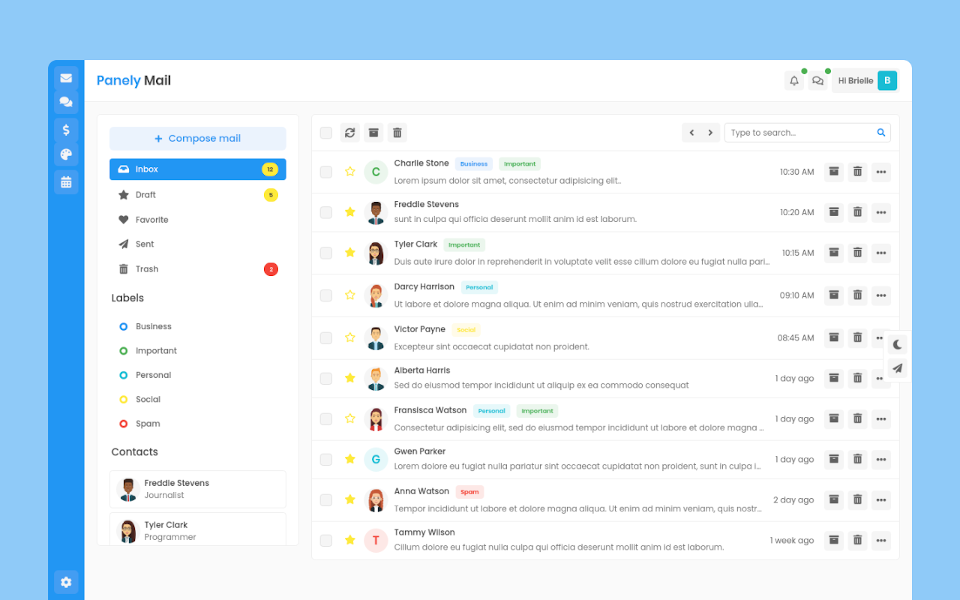The width and height of the screenshot is (960, 600).
Task: Filter by the Important label
Action: pyautogui.click(x=156, y=351)
